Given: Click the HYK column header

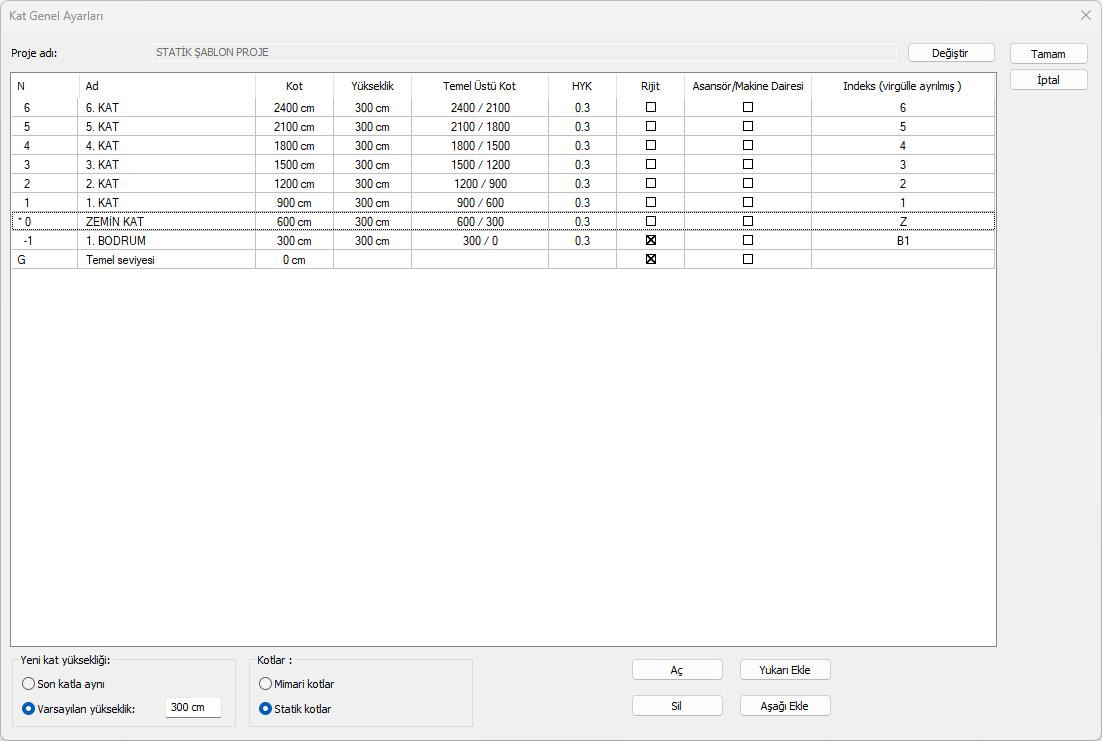Looking at the screenshot, I should pos(582,86).
